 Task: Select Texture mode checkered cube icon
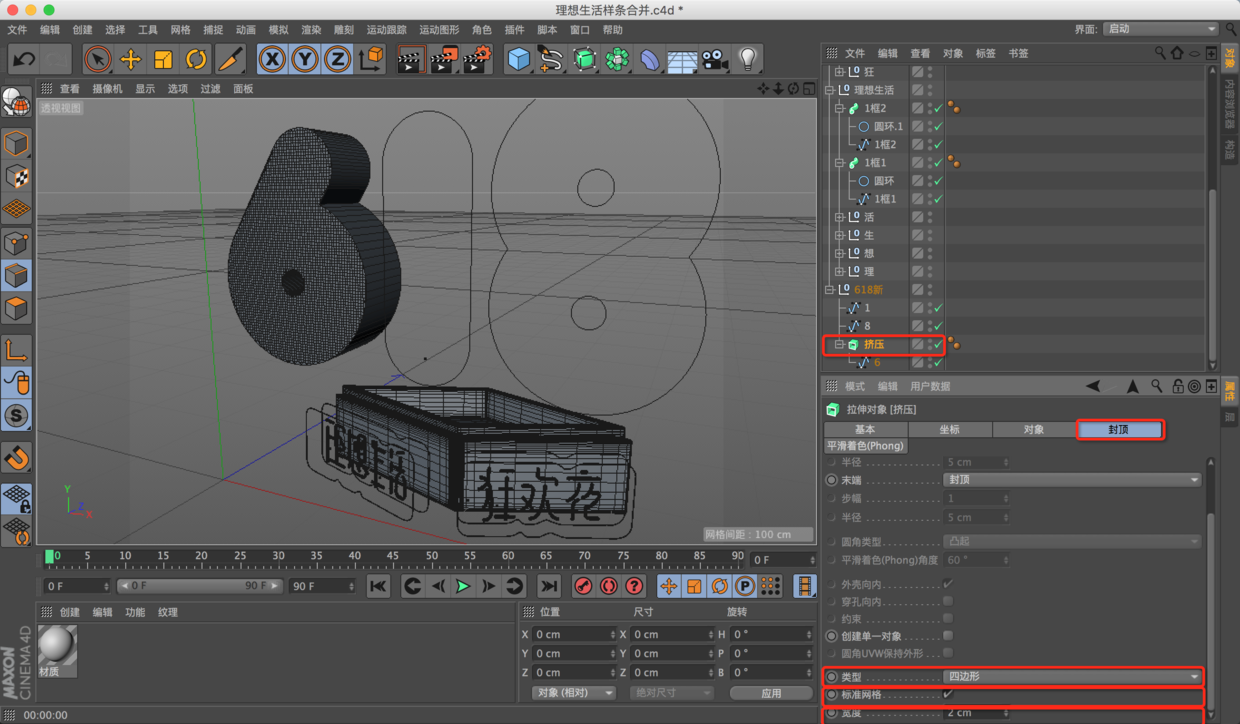point(16,177)
